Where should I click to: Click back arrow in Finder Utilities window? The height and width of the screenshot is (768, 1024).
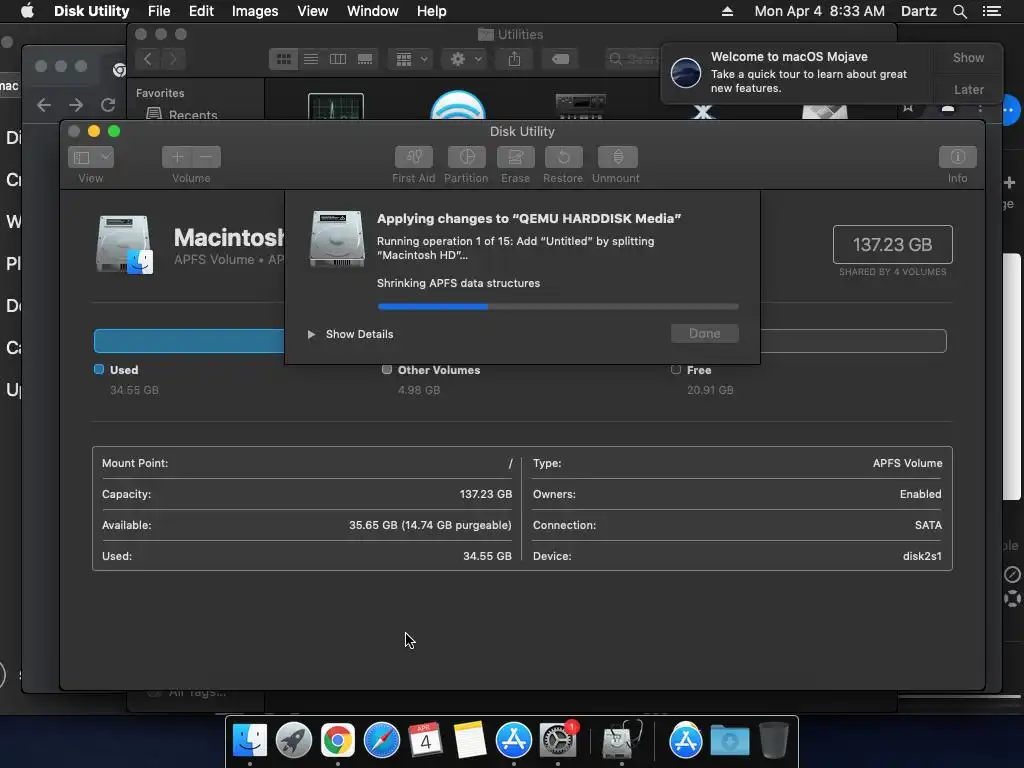tap(148, 59)
